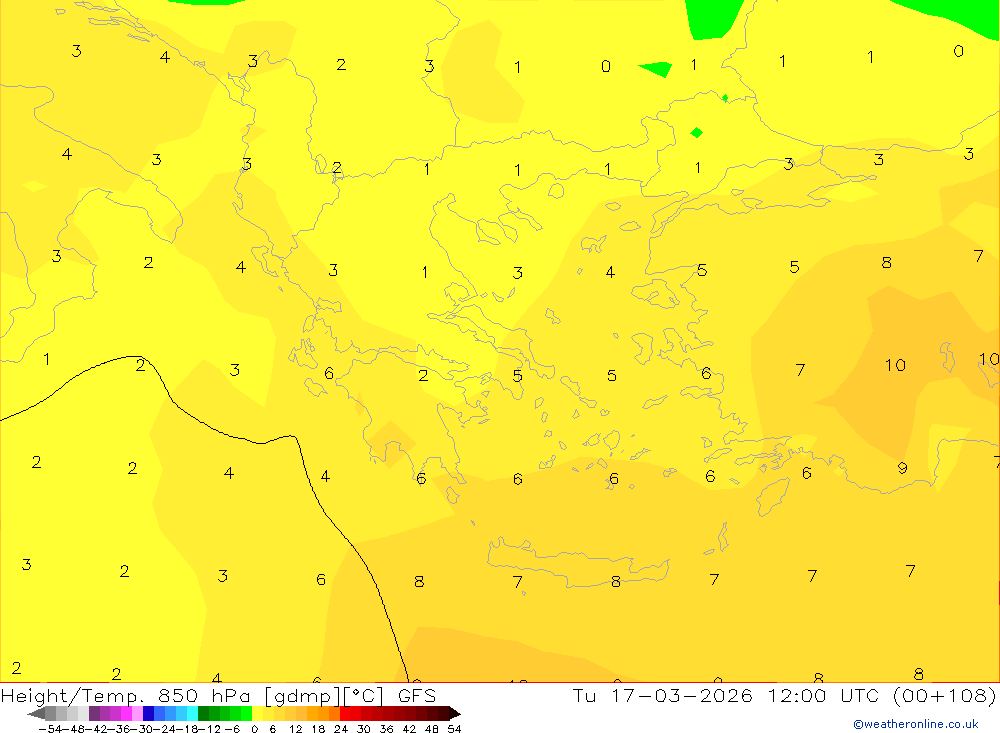The image size is (1000, 733).
Task: Click the '-54' legend scale label
Action: 49,729
